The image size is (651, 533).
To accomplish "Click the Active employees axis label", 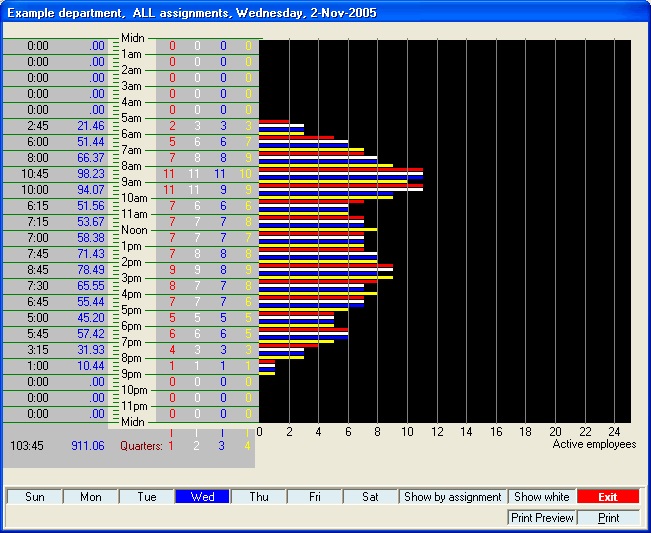I will pyautogui.click(x=594, y=444).
